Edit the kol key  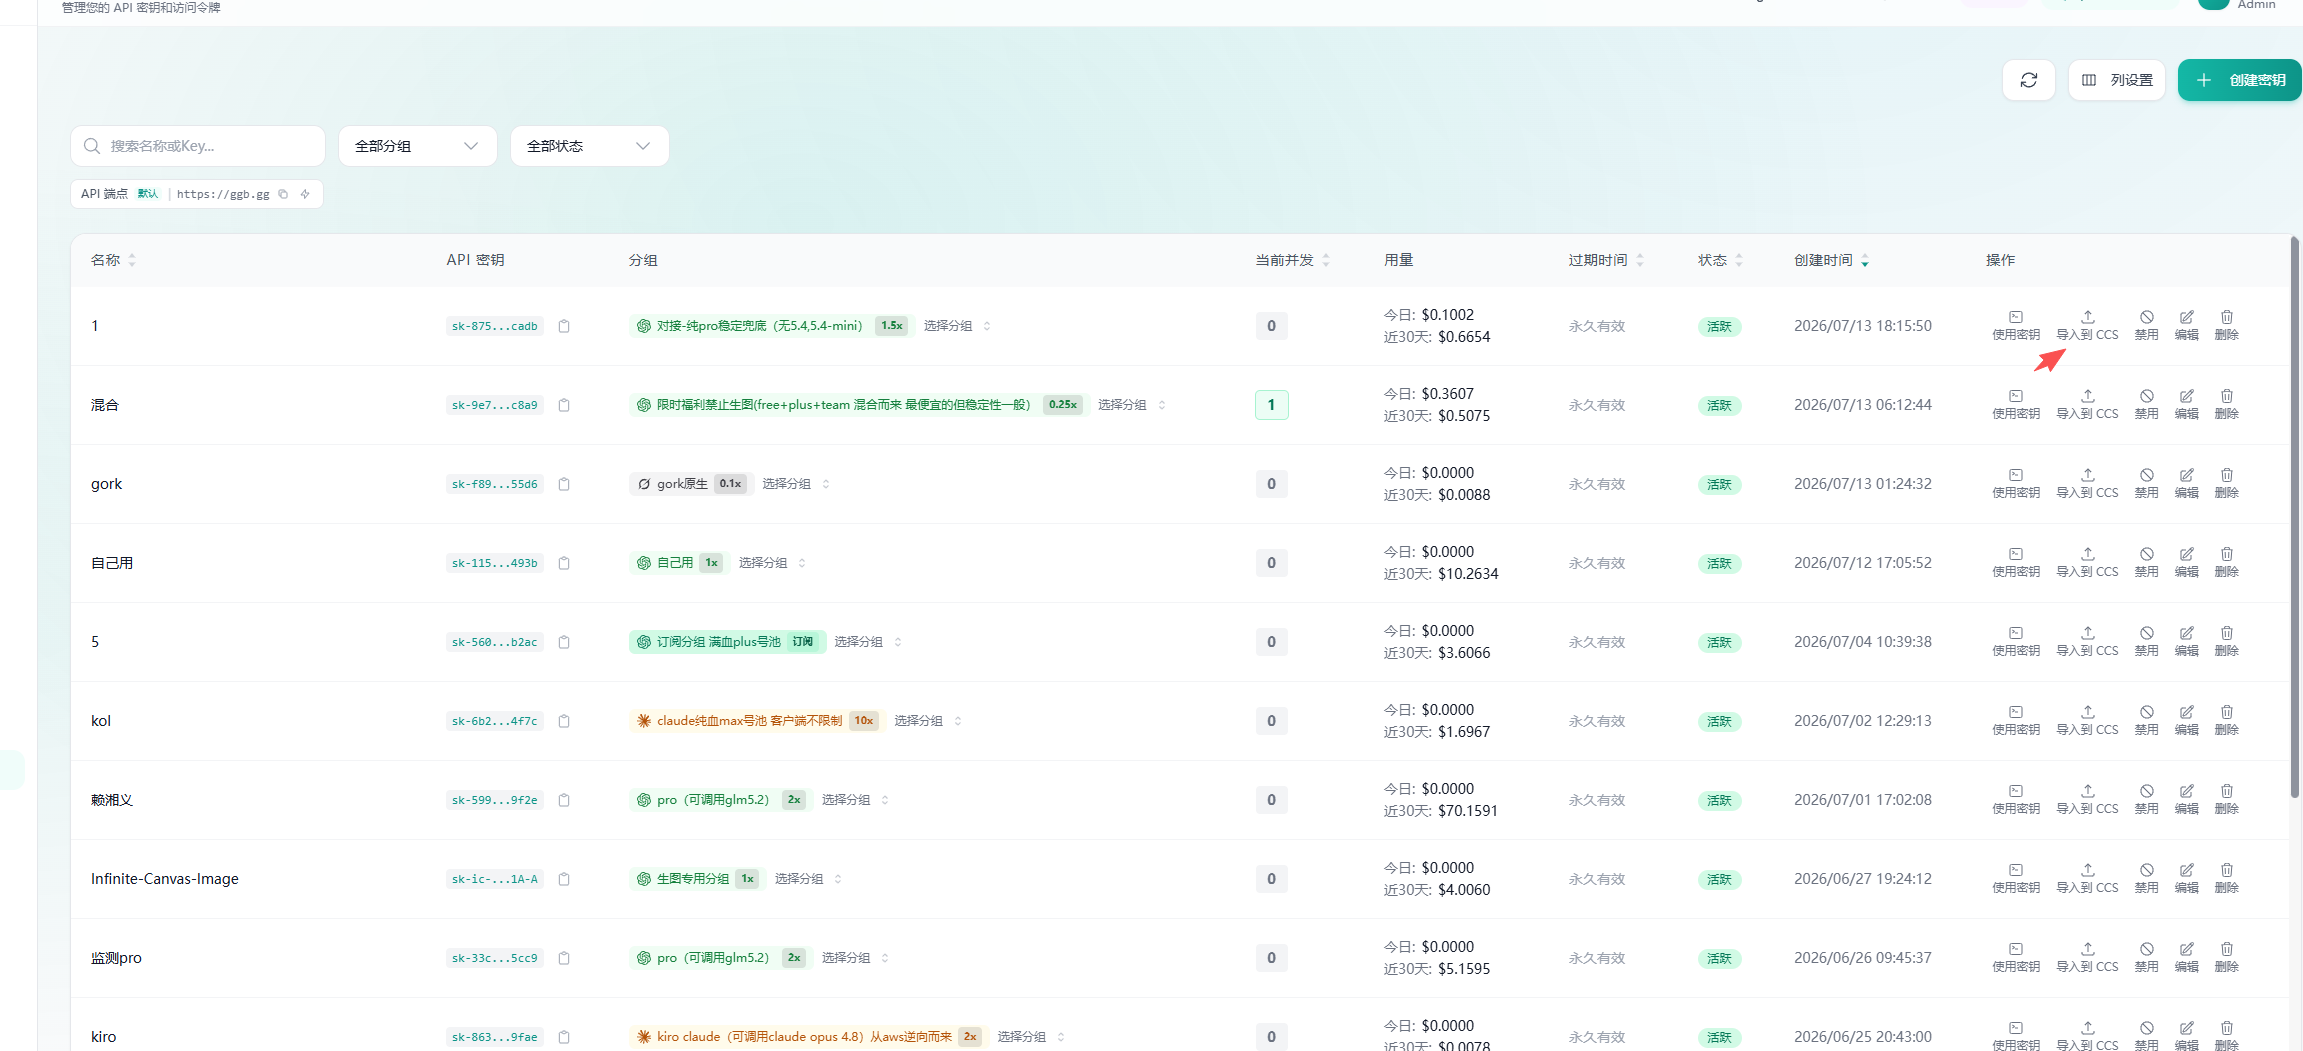(2187, 720)
